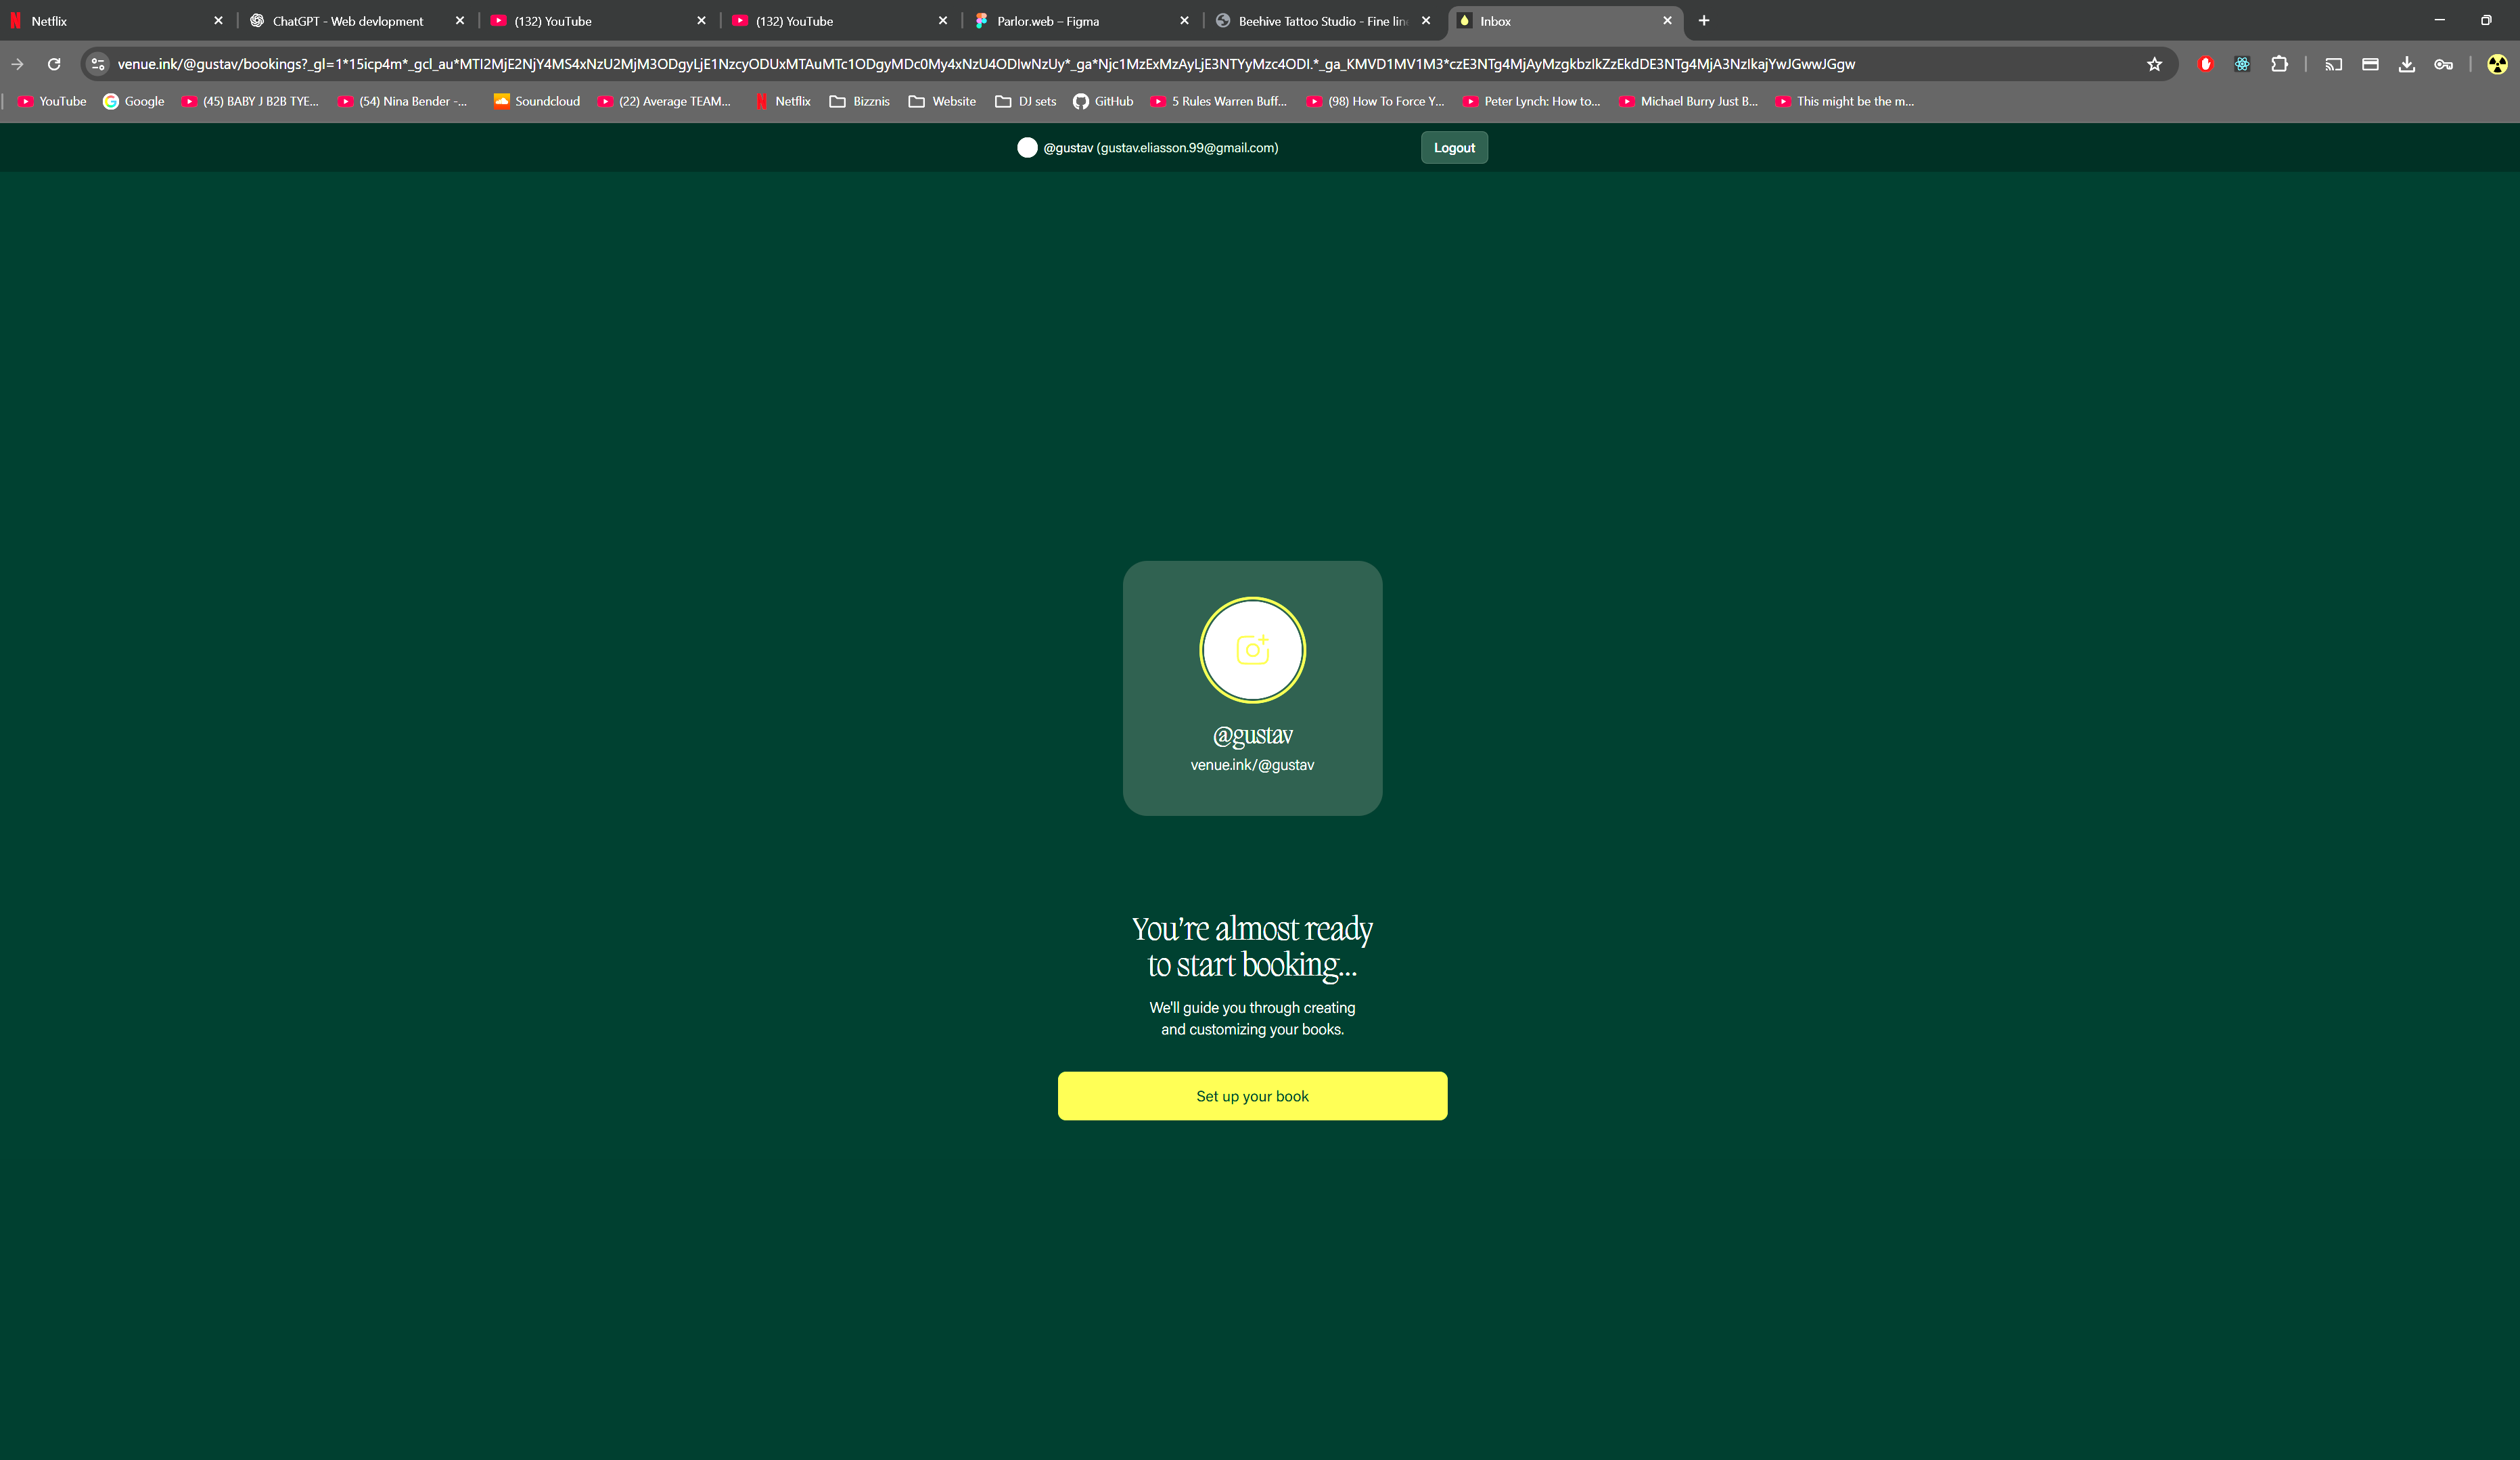Open the Extensions puzzle icon

click(x=2279, y=64)
